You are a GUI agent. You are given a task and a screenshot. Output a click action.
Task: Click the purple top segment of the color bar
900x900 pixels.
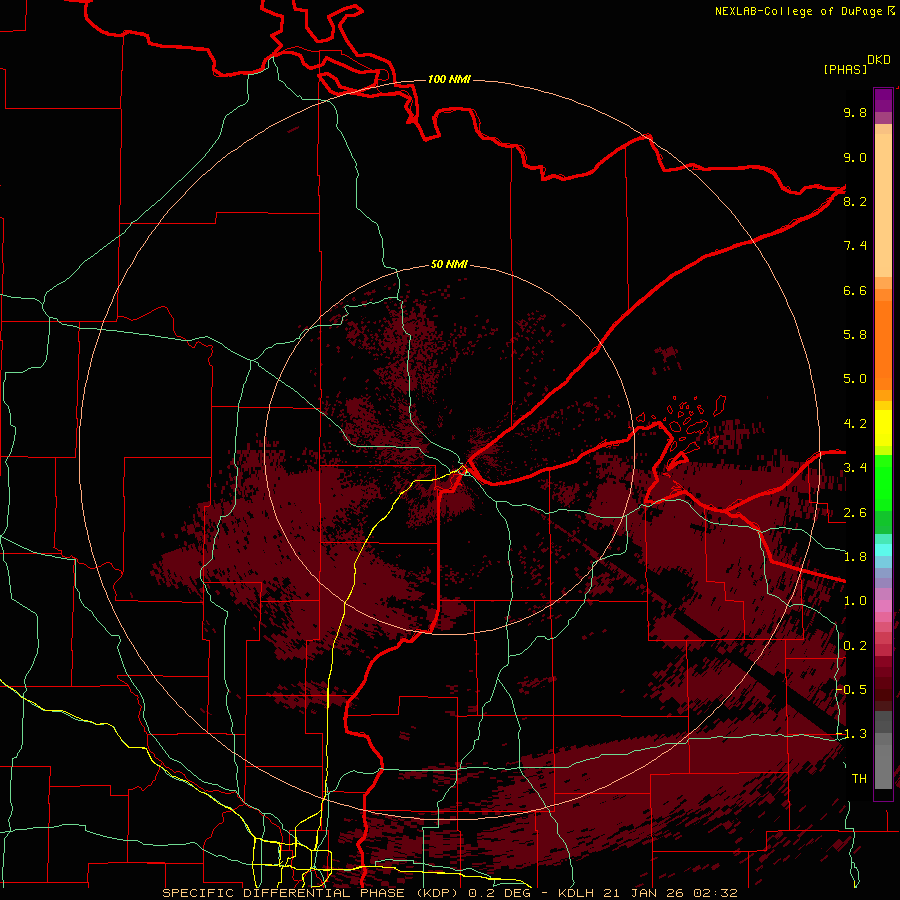coord(883,101)
